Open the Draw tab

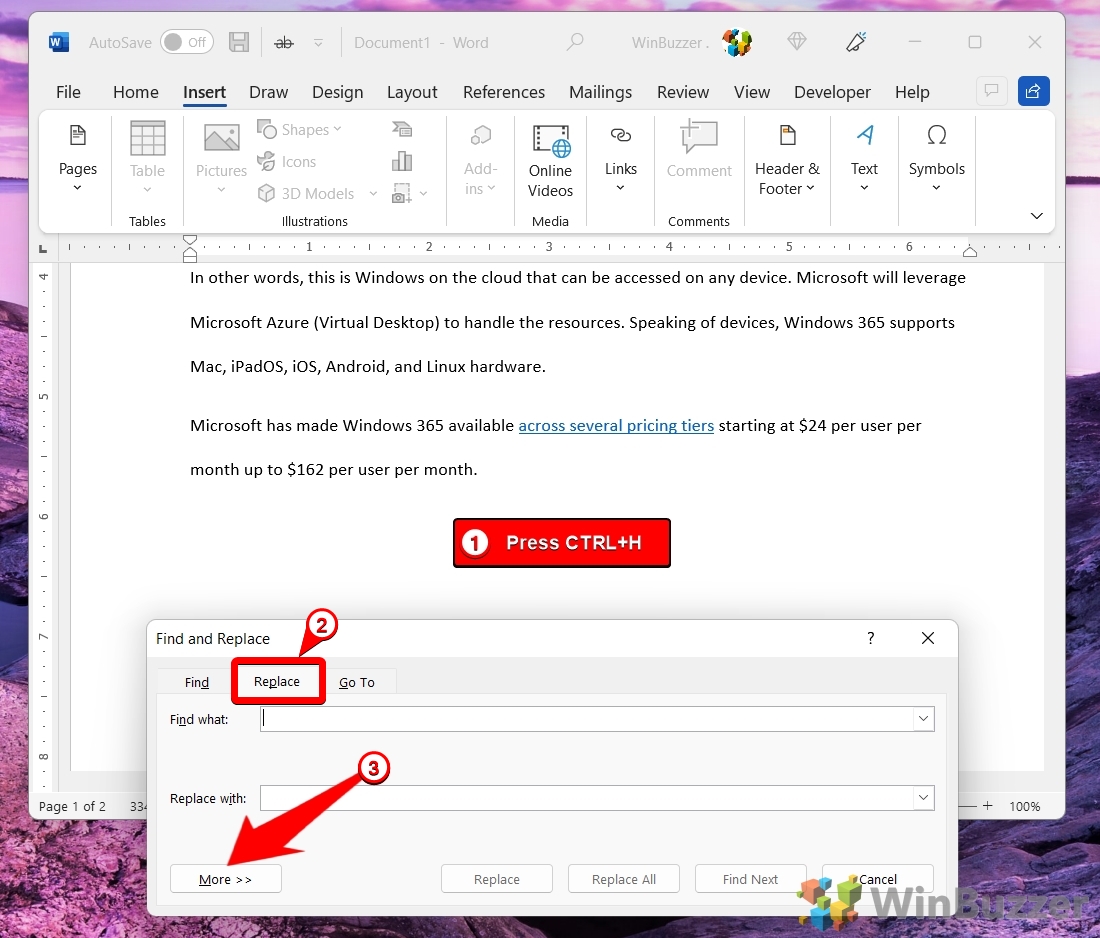click(x=268, y=92)
